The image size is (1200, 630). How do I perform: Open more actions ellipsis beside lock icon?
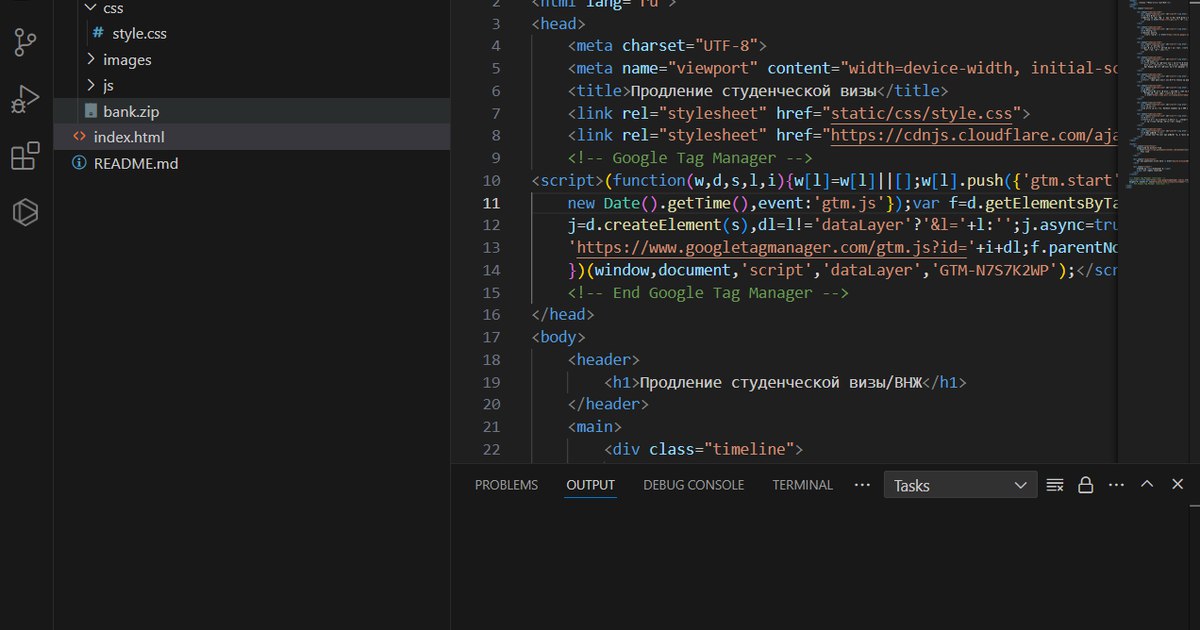[1116, 485]
